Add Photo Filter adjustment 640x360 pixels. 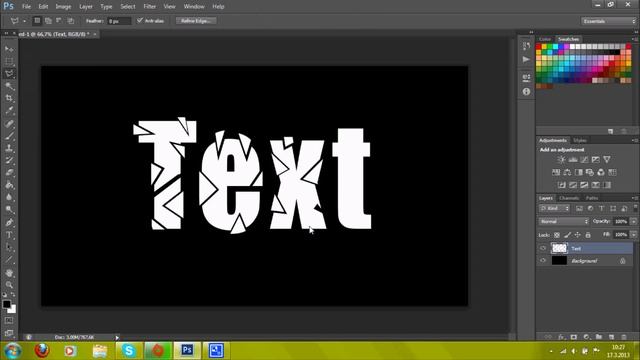[x=589, y=172]
